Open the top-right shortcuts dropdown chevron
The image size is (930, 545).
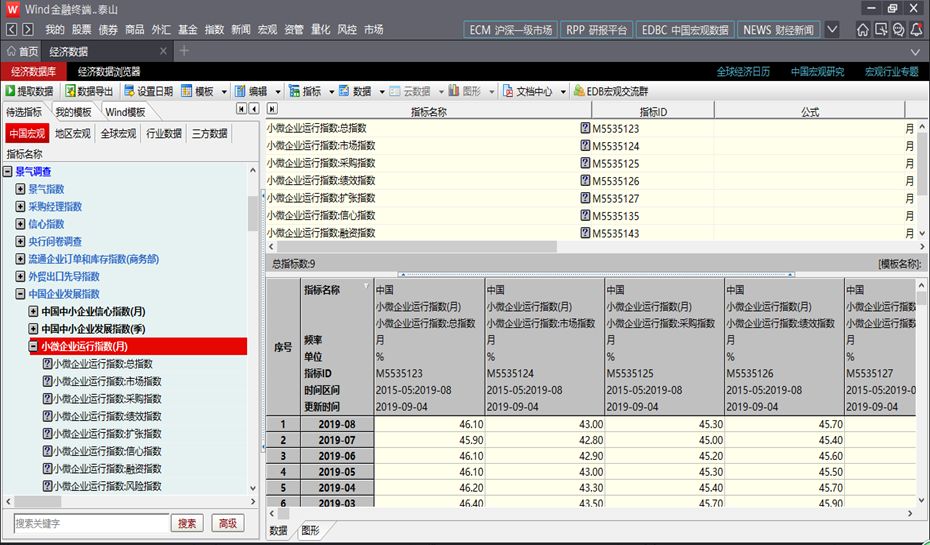pyautogui.click(x=832, y=29)
